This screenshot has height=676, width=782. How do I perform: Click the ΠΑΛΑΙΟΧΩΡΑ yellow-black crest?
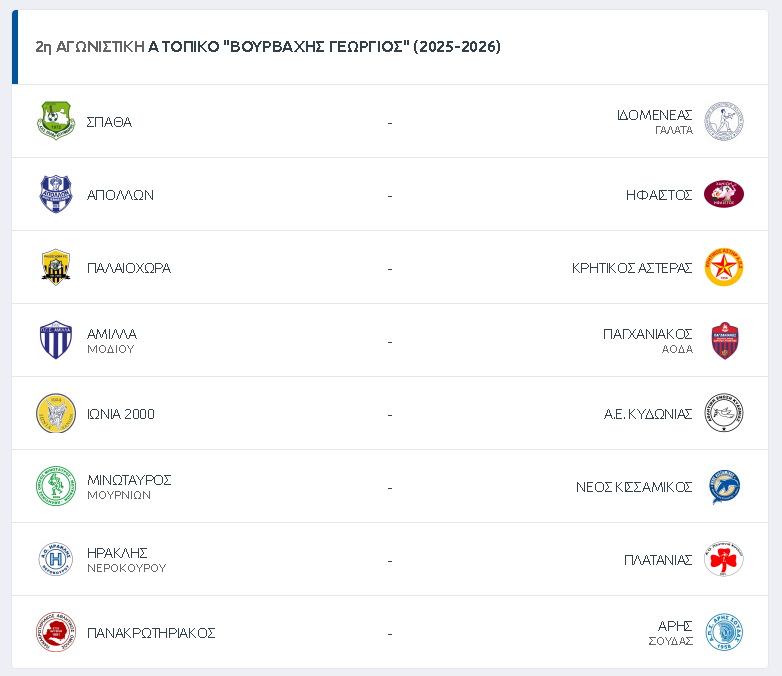click(56, 267)
